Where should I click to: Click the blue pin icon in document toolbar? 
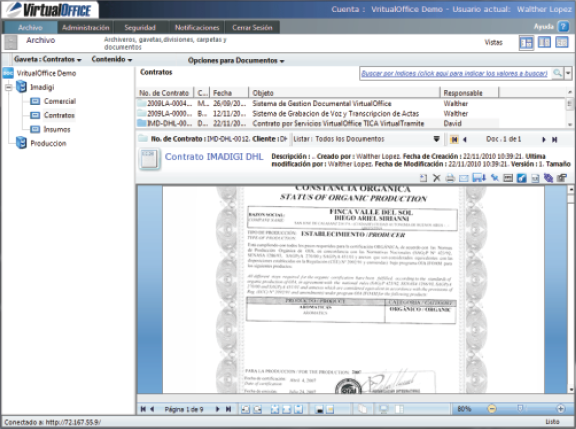pyautogui.click(x=495, y=178)
